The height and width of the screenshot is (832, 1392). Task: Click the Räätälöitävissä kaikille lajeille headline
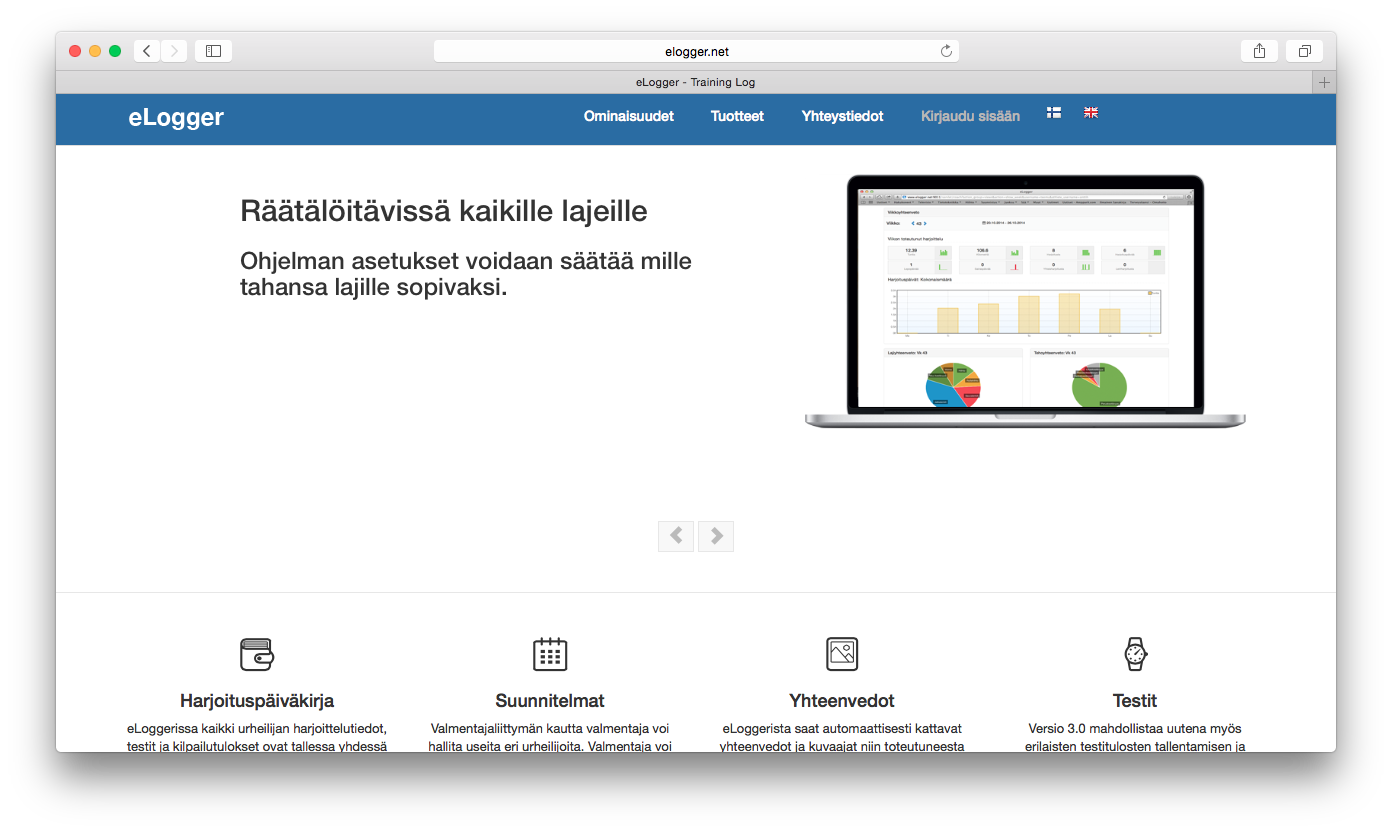tap(444, 211)
